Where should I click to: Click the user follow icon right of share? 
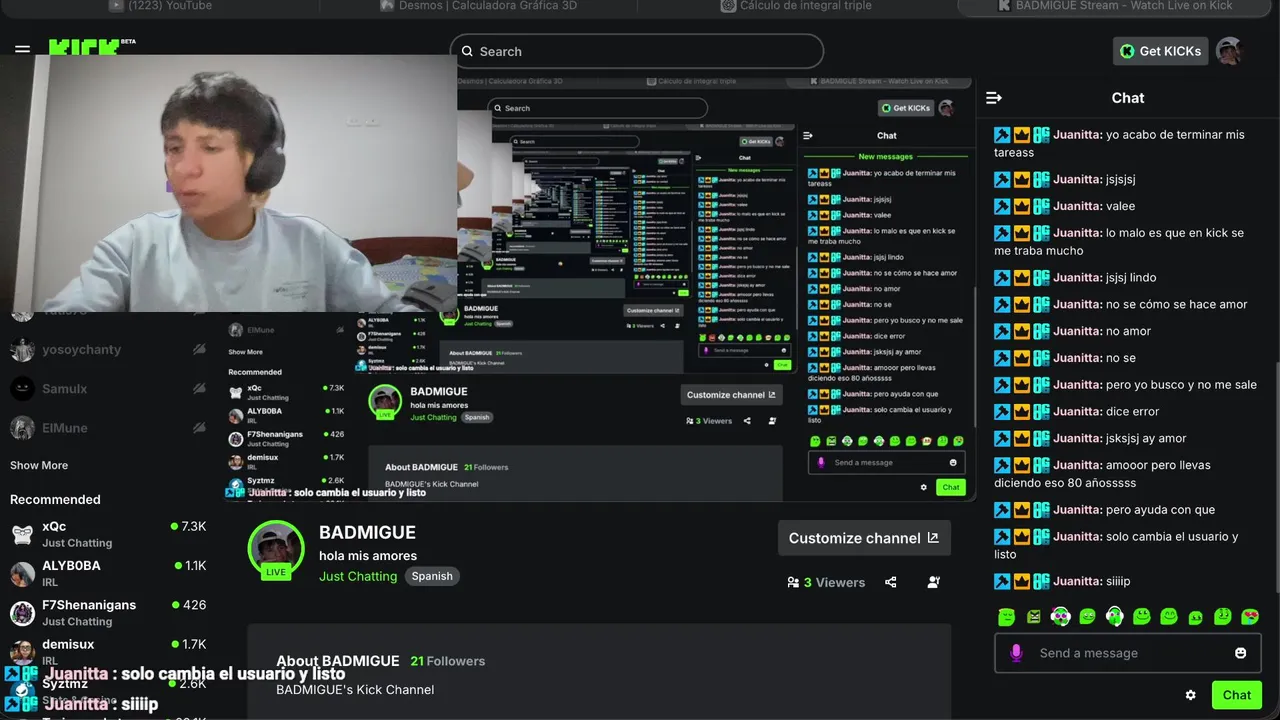click(x=934, y=582)
